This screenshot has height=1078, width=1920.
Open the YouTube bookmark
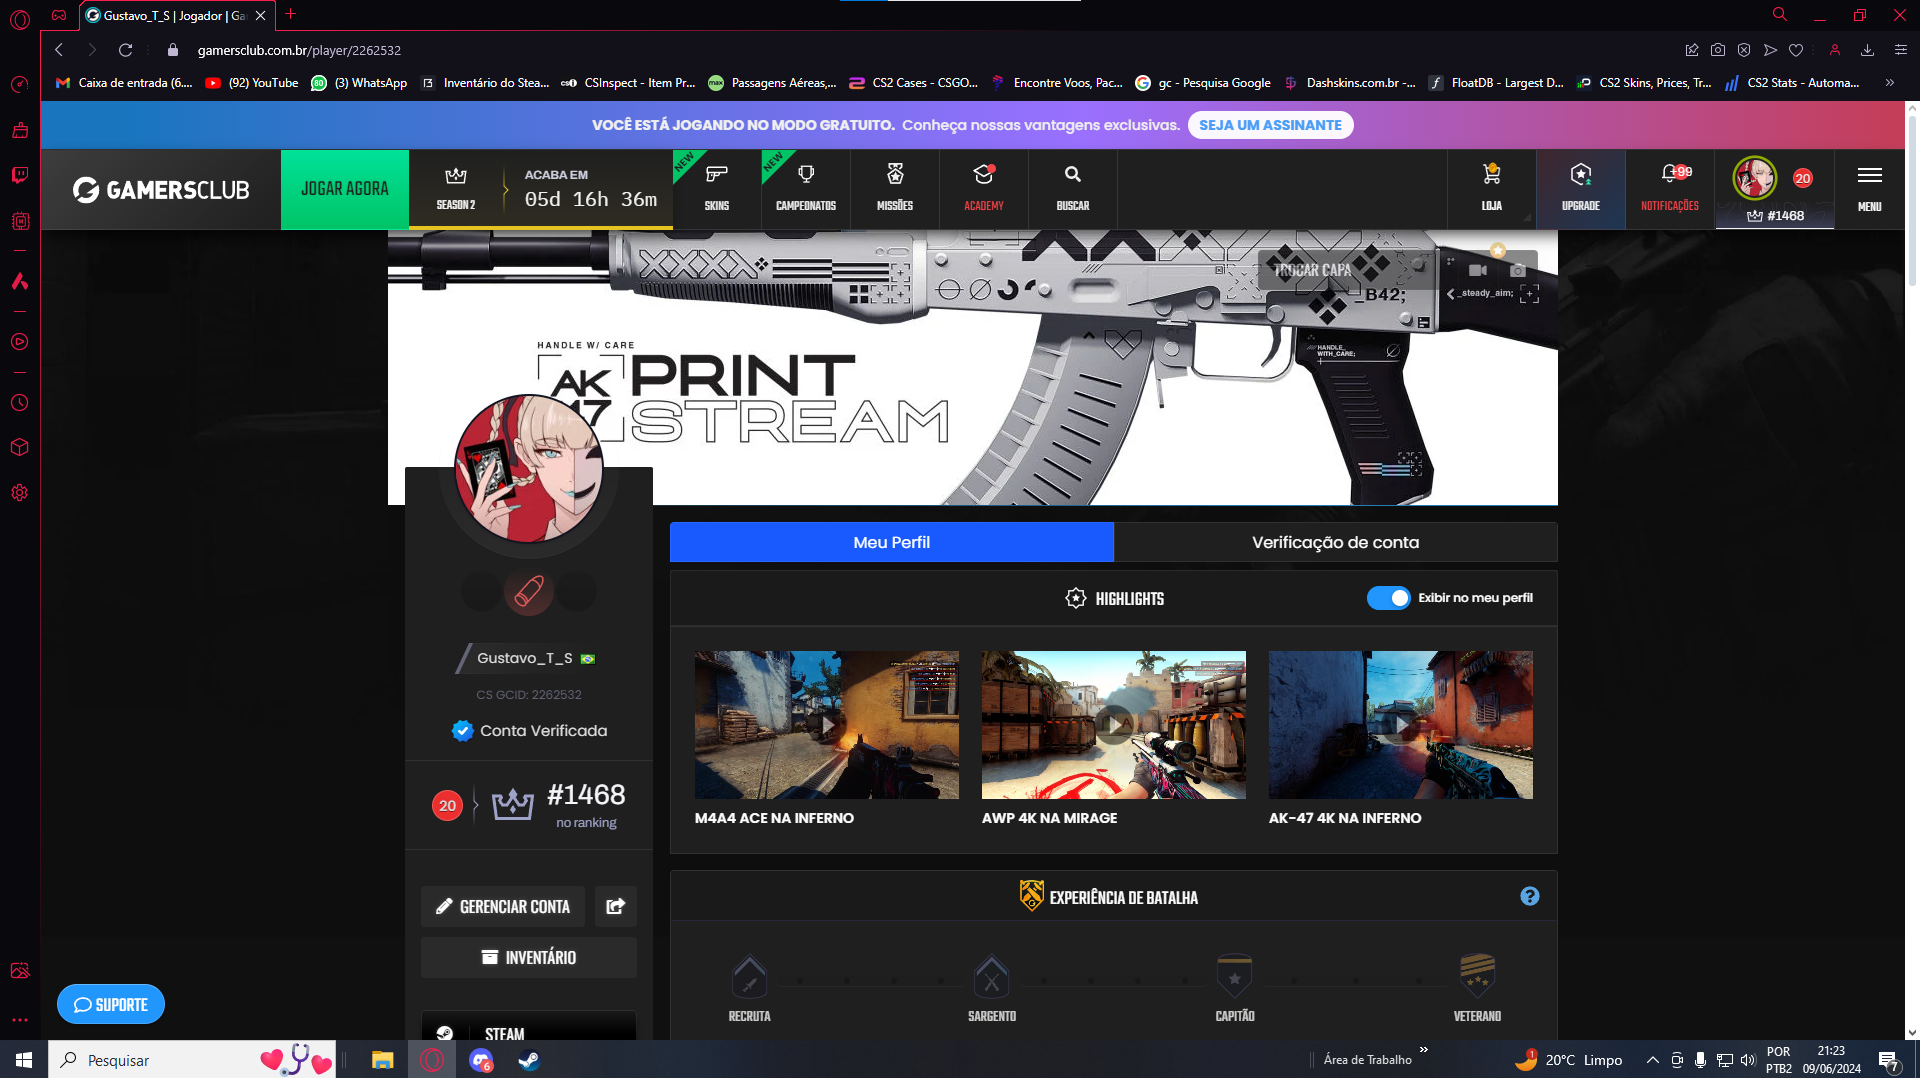tap(252, 83)
